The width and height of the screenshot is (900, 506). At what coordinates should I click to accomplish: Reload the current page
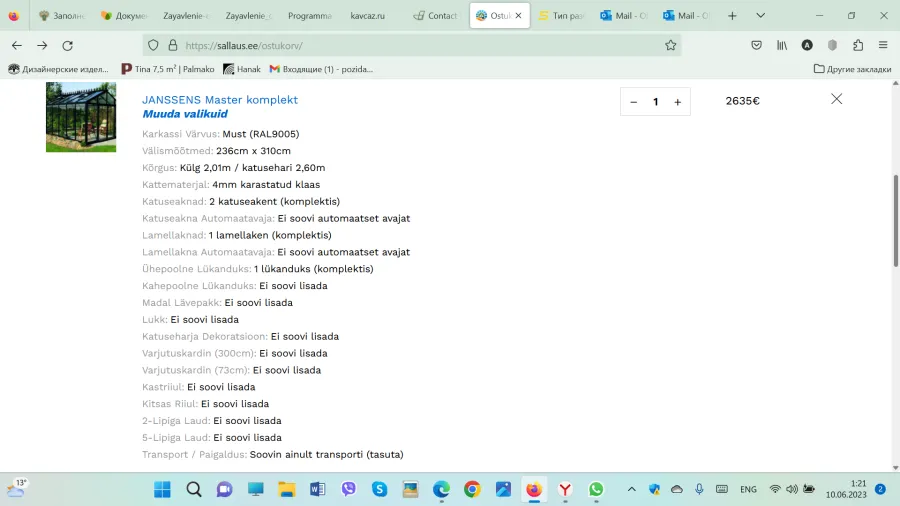(68, 45)
